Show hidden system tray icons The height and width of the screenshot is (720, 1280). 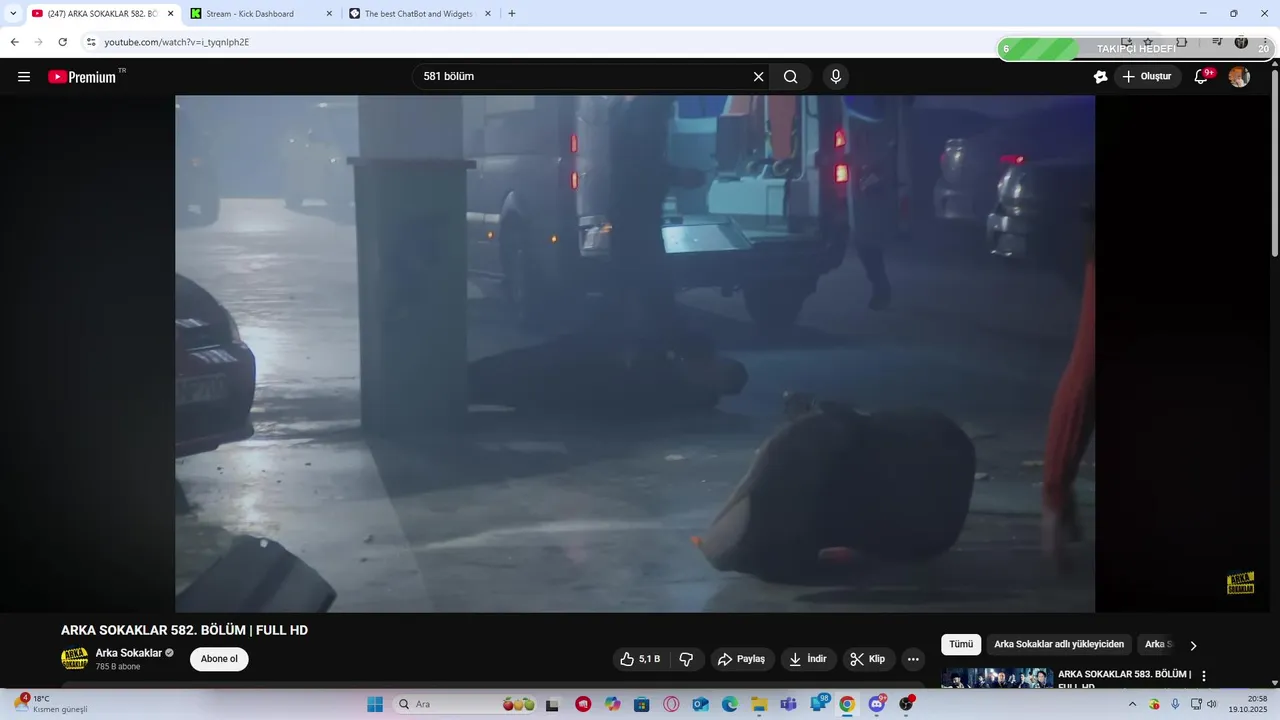pos(1133,704)
